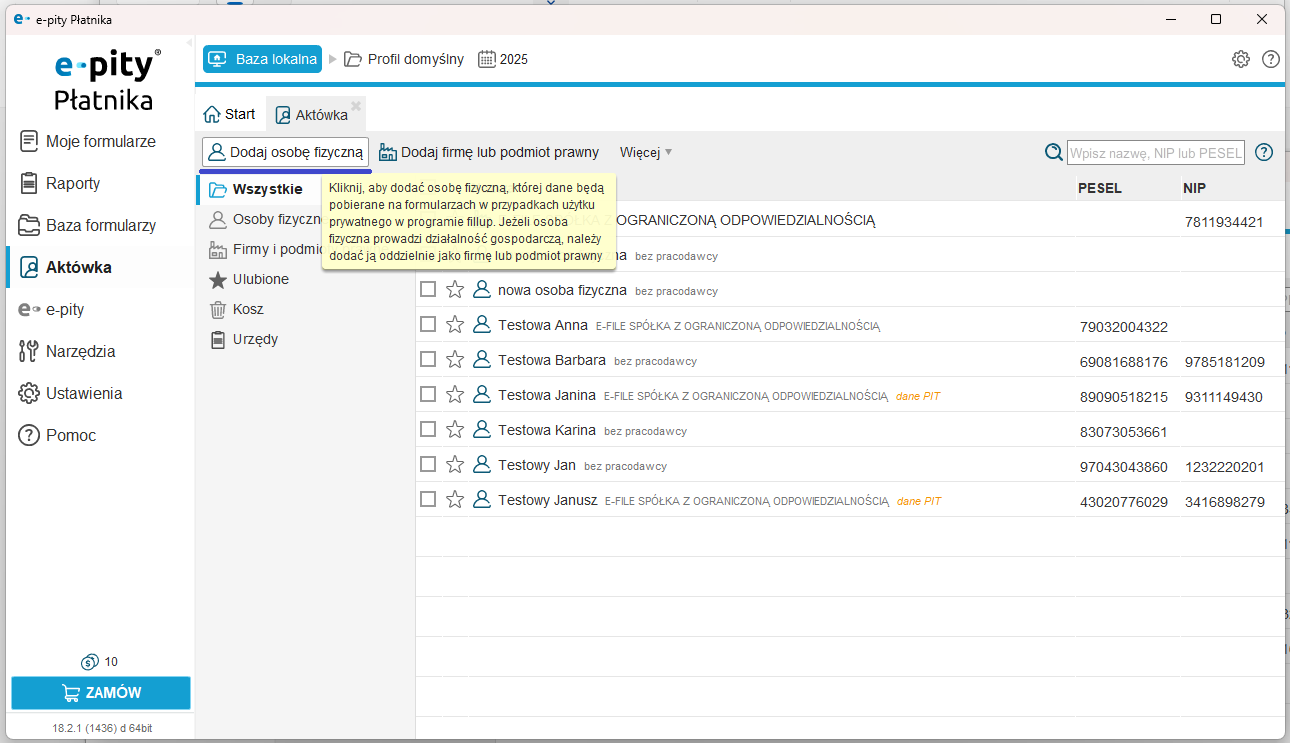This screenshot has width=1290, height=743.
Task: Open the Kosz trash folder
Action: (247, 309)
